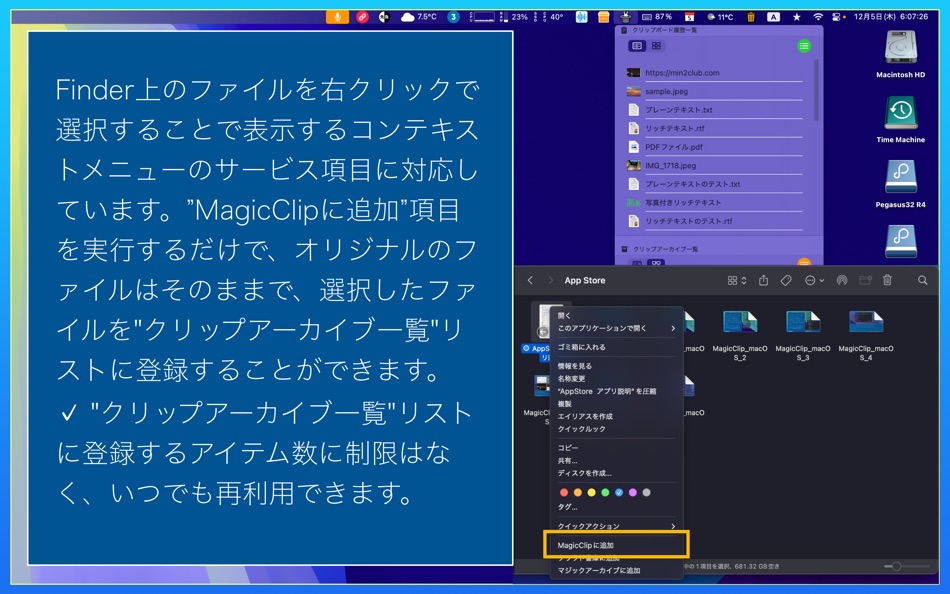
Task: Select PDFファイル.pdf clipboard entry
Action: (x=715, y=147)
